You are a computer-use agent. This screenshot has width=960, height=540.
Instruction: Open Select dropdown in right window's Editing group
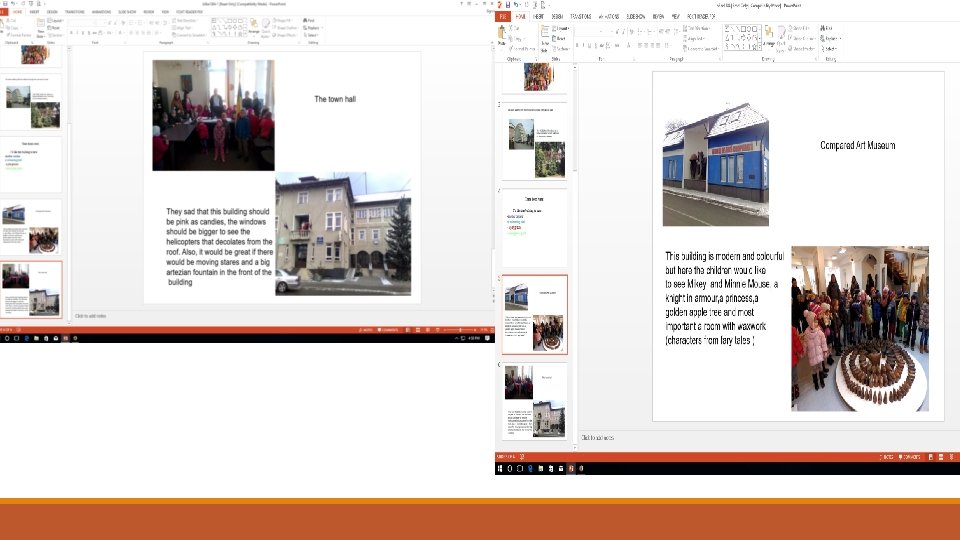tap(828, 48)
